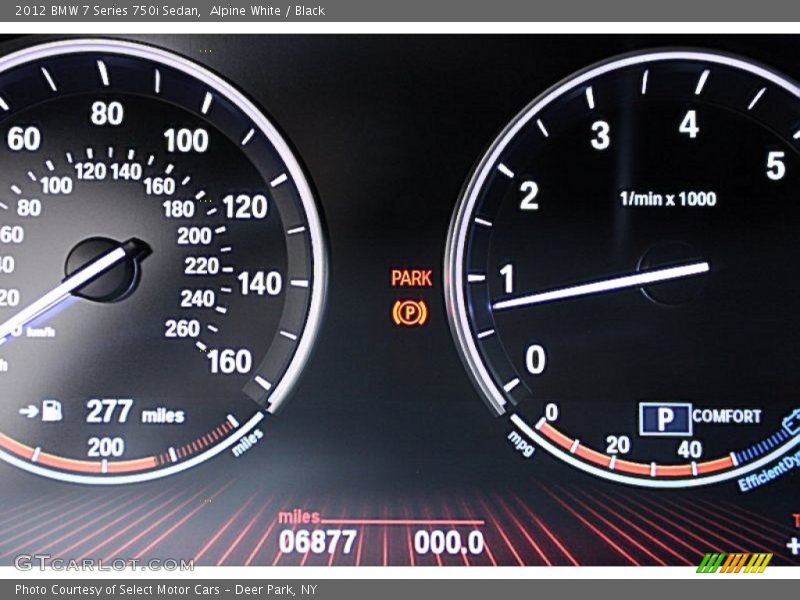
Task: Click the 160 mark on the speedometer
Action: click(229, 362)
